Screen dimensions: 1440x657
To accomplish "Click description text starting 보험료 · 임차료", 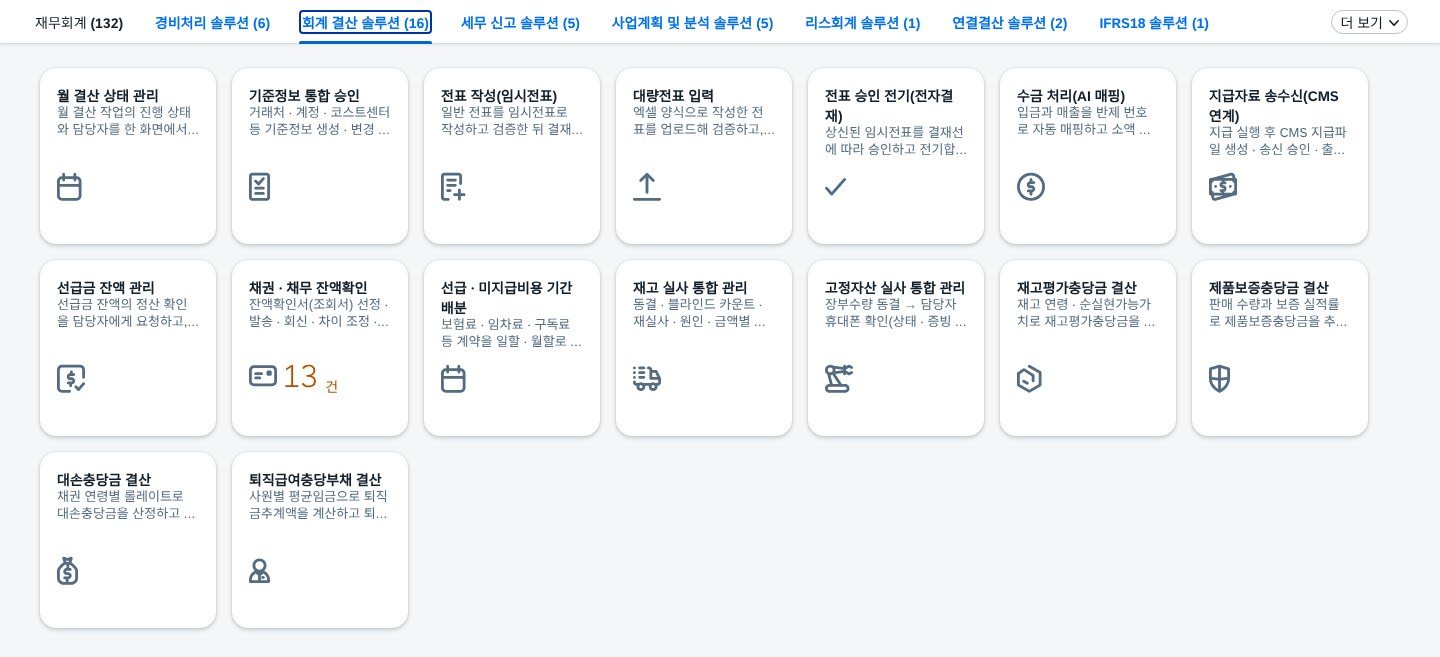I will [511, 333].
